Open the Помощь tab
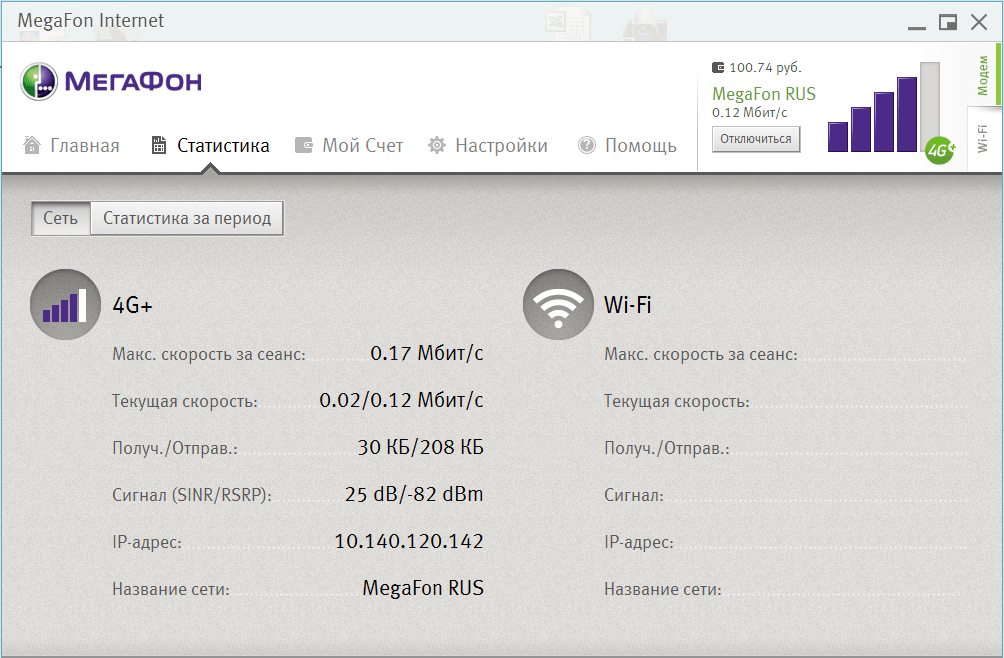 click(x=627, y=146)
